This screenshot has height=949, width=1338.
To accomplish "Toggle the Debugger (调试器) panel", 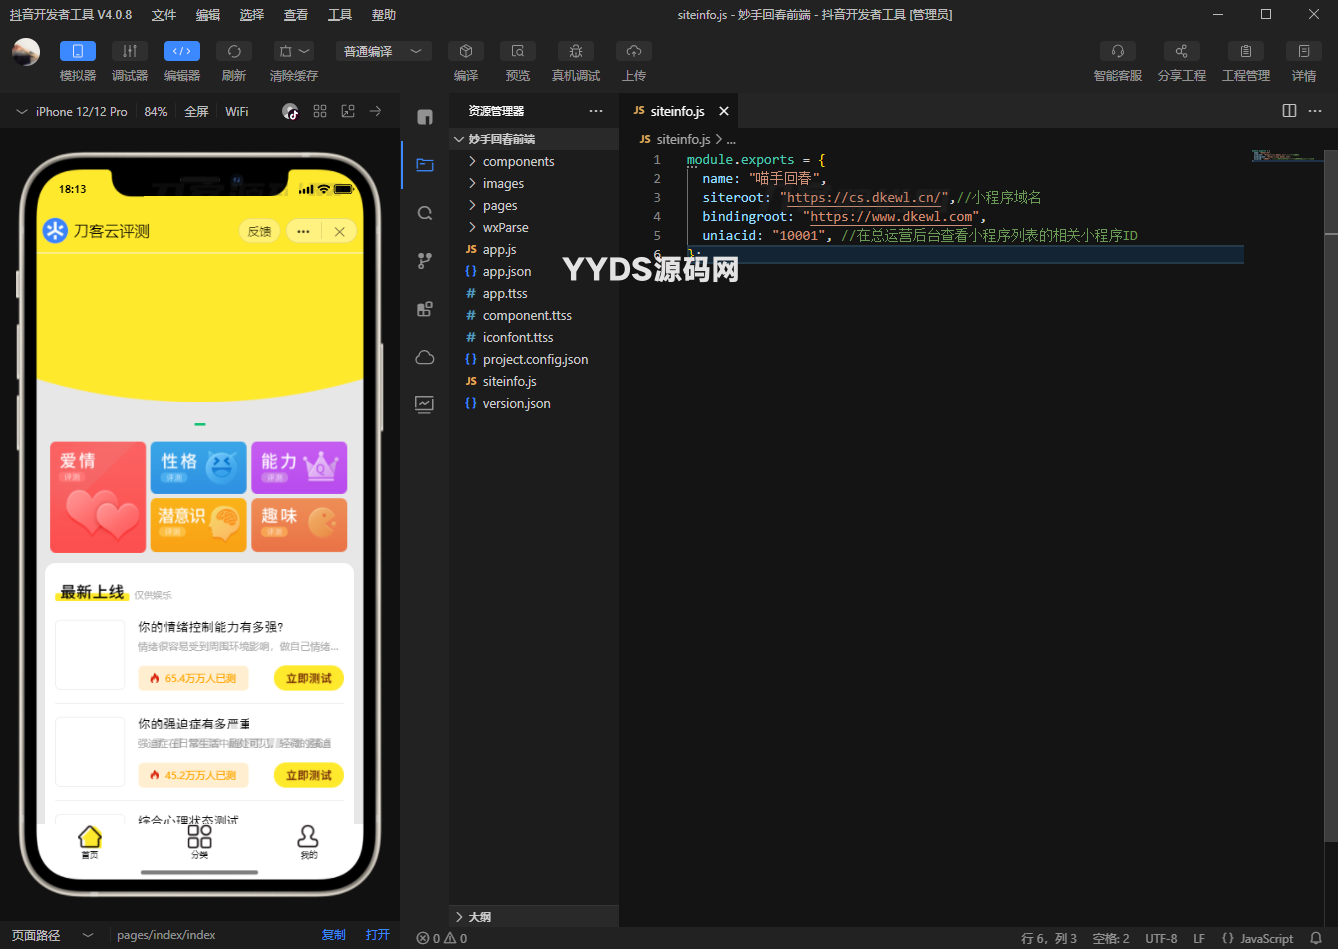I will [130, 52].
